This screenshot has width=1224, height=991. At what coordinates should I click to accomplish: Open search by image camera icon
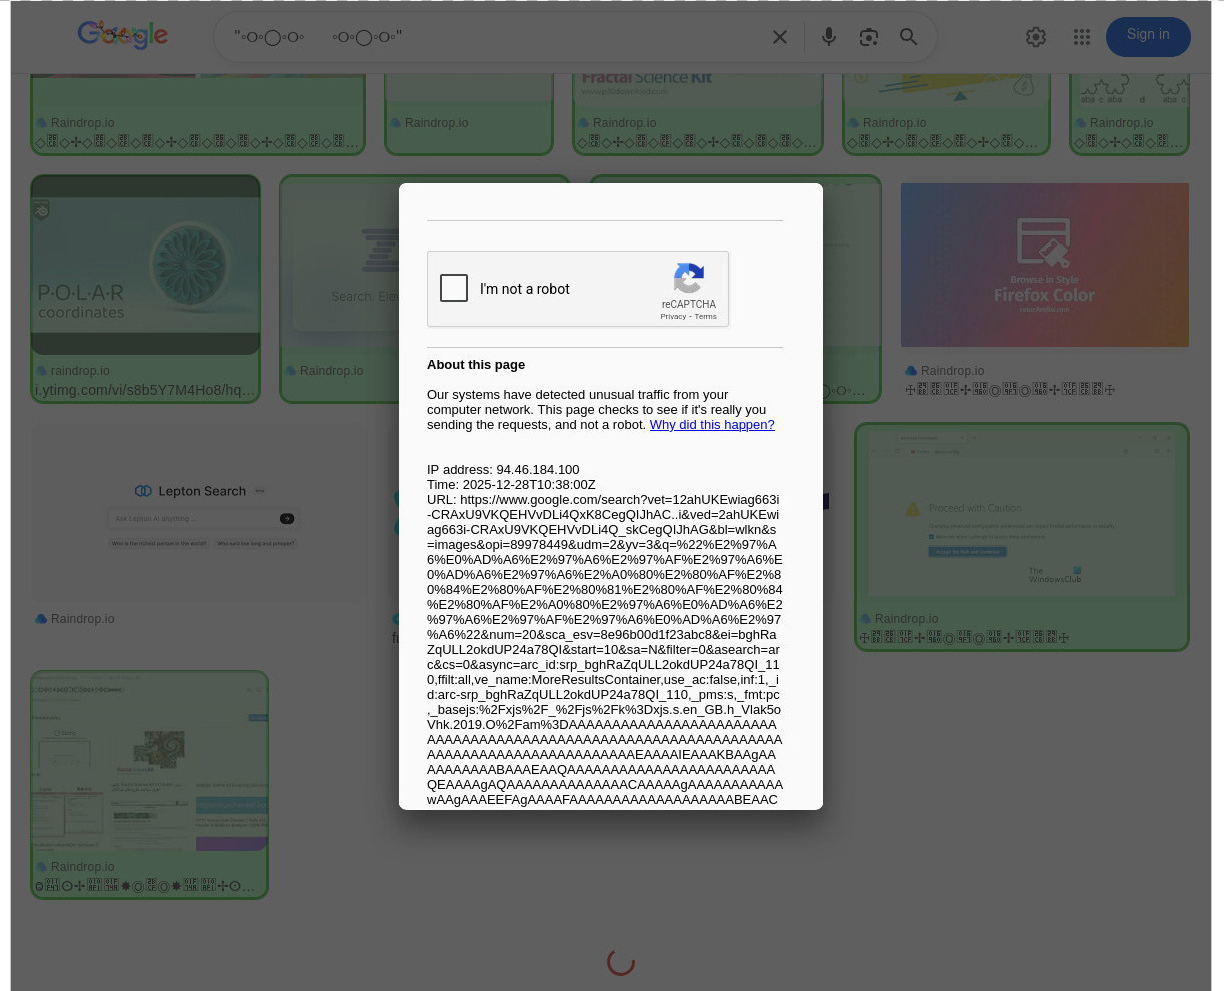pyautogui.click(x=868, y=37)
